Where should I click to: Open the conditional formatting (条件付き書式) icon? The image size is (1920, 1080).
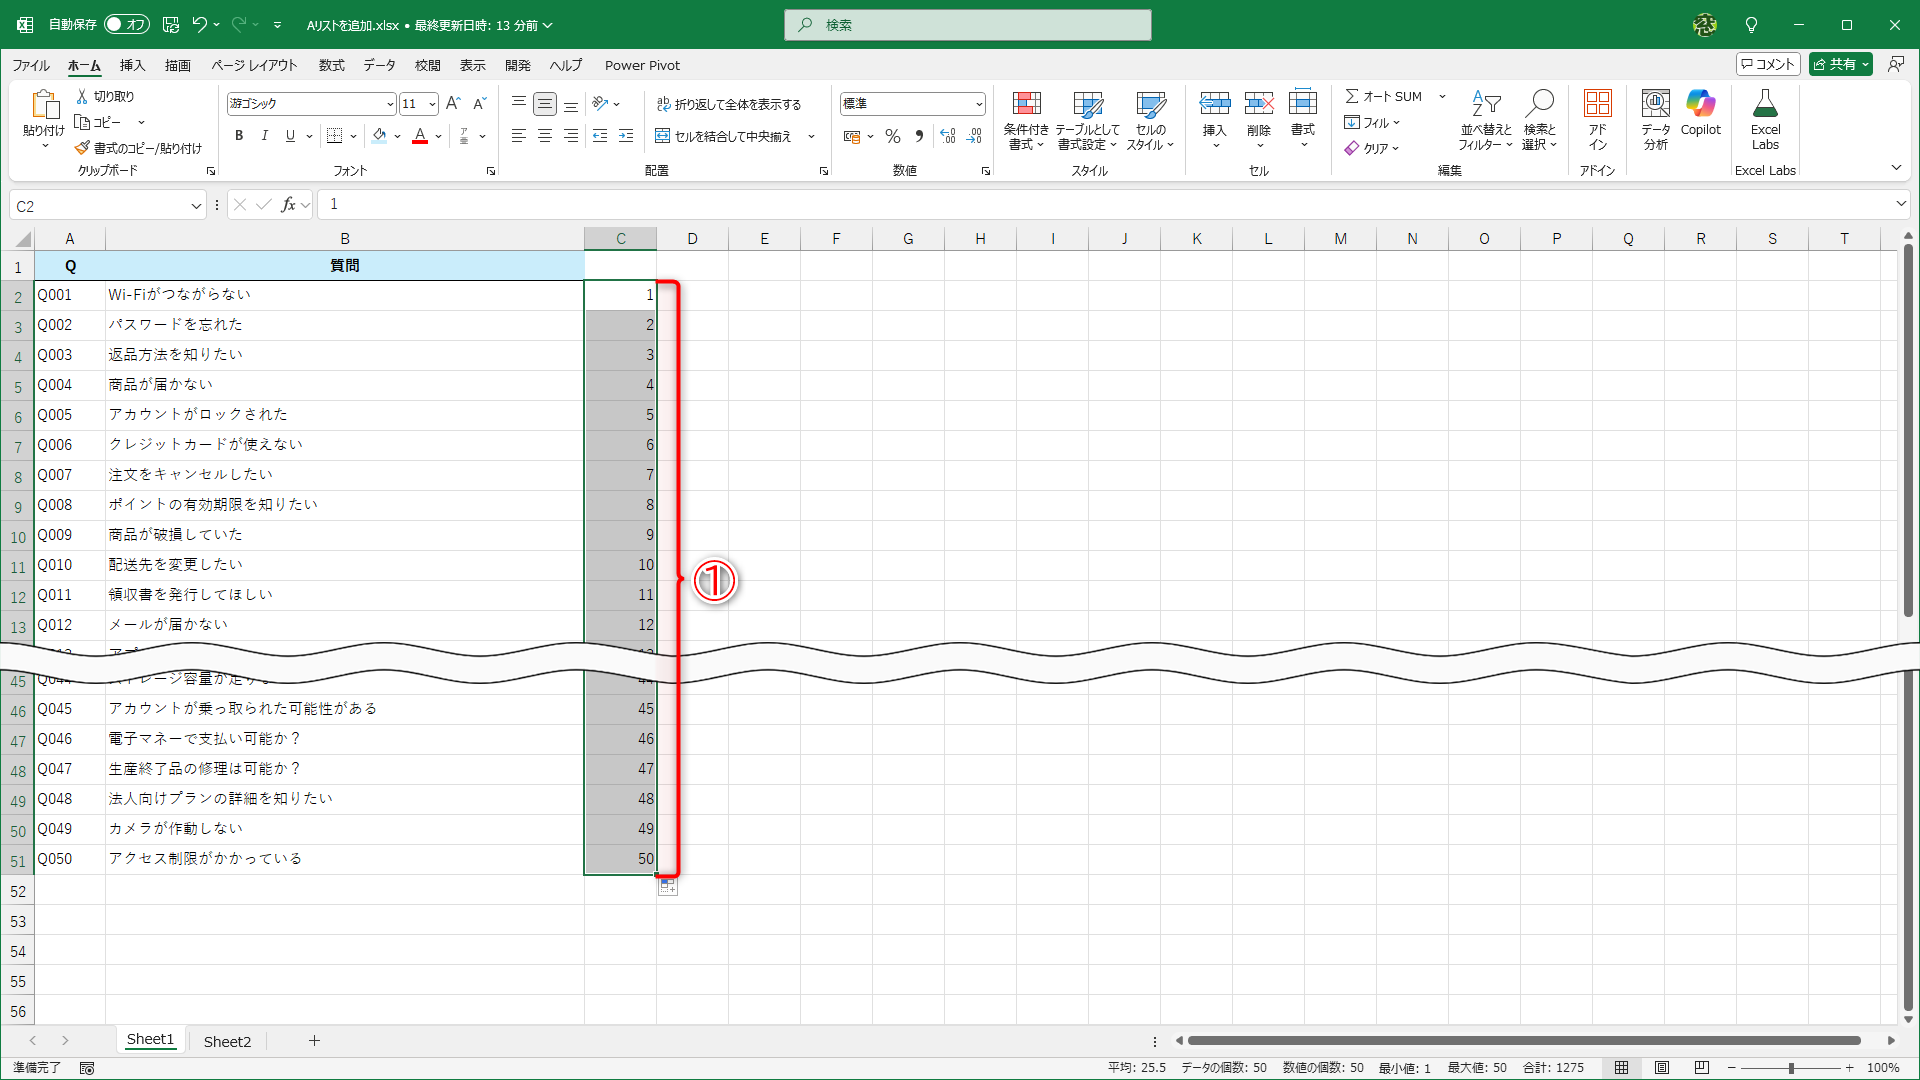point(1026,104)
